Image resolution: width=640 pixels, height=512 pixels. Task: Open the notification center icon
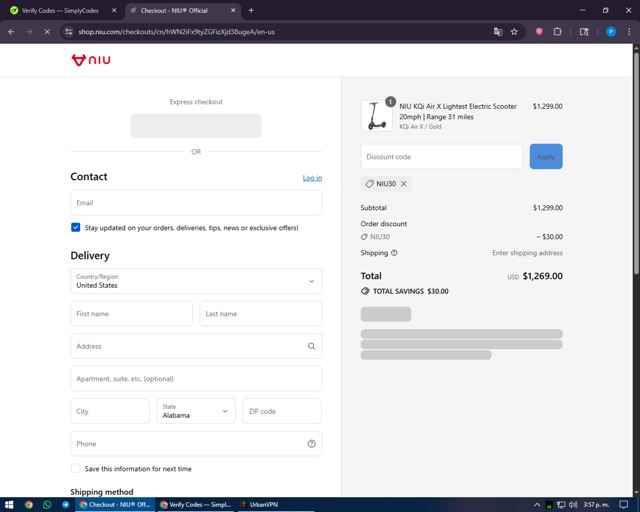624,505
